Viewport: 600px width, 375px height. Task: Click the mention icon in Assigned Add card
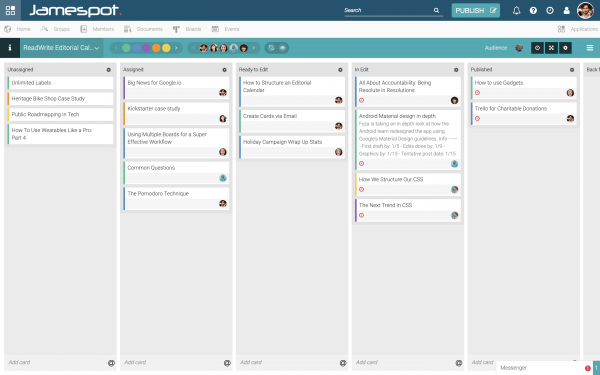point(227,363)
